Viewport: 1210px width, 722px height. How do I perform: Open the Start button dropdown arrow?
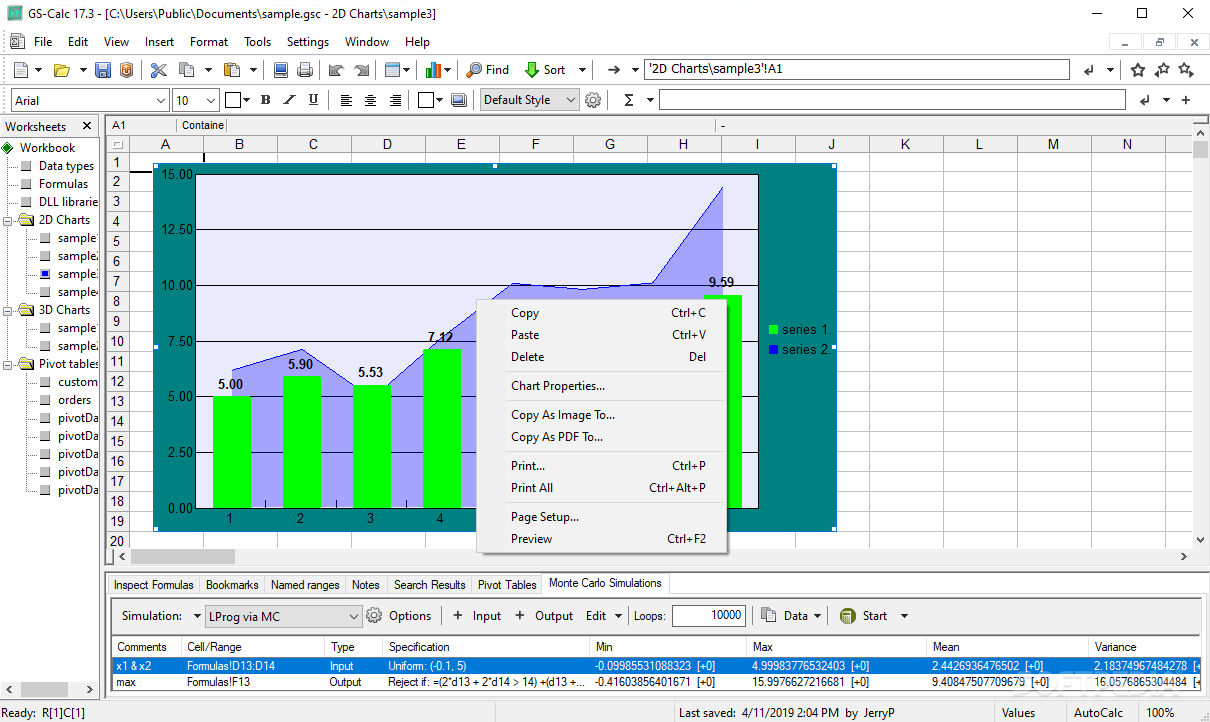904,616
